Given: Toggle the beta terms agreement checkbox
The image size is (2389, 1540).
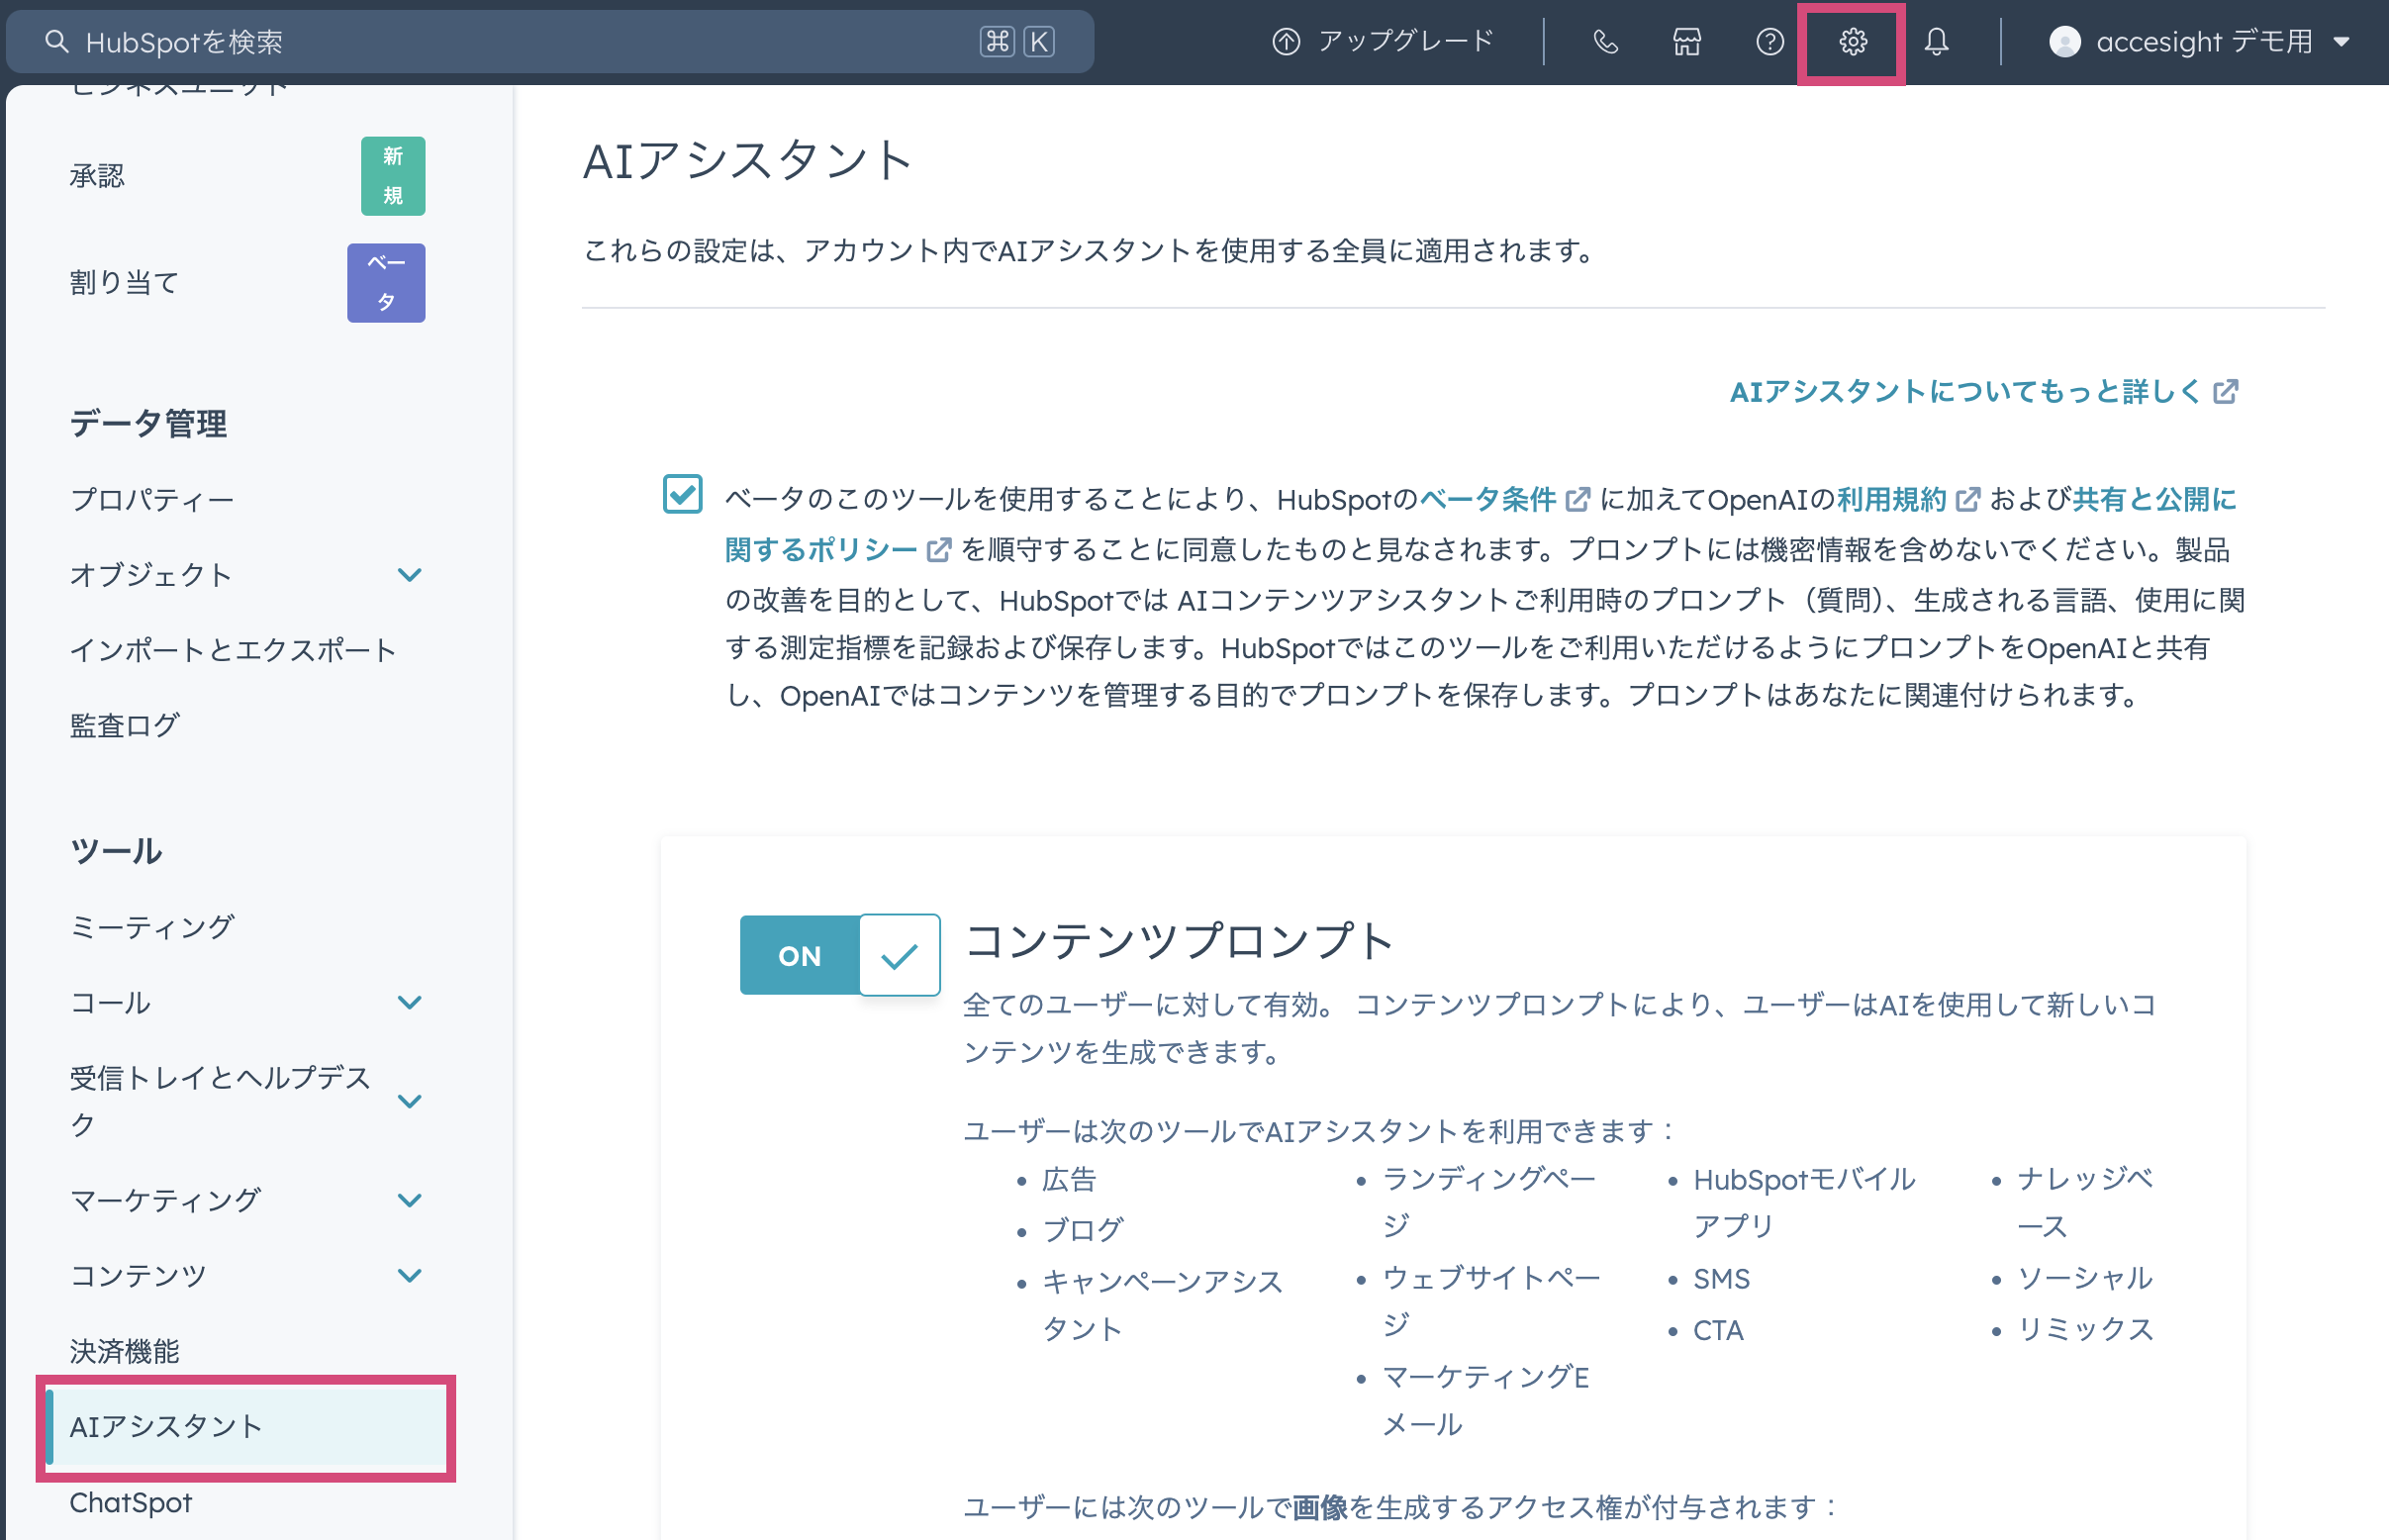Looking at the screenshot, I should pyautogui.click(x=683, y=495).
